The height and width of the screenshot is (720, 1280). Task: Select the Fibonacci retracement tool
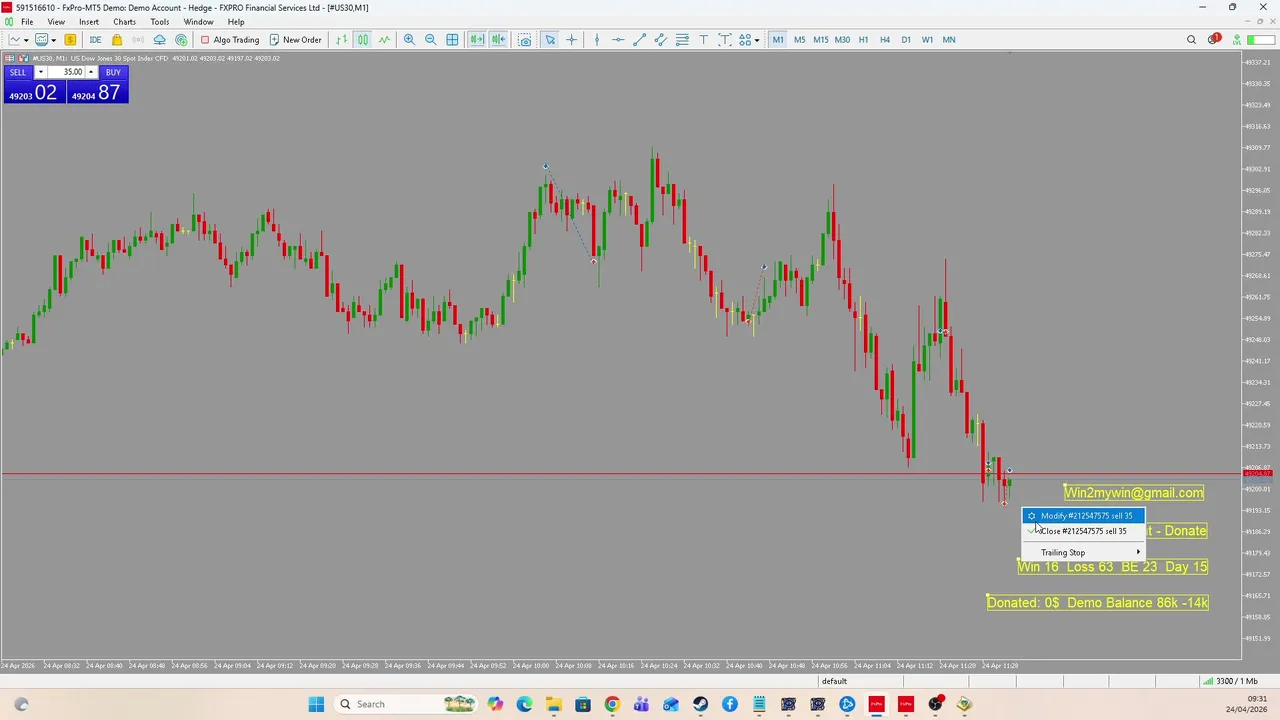(x=682, y=40)
